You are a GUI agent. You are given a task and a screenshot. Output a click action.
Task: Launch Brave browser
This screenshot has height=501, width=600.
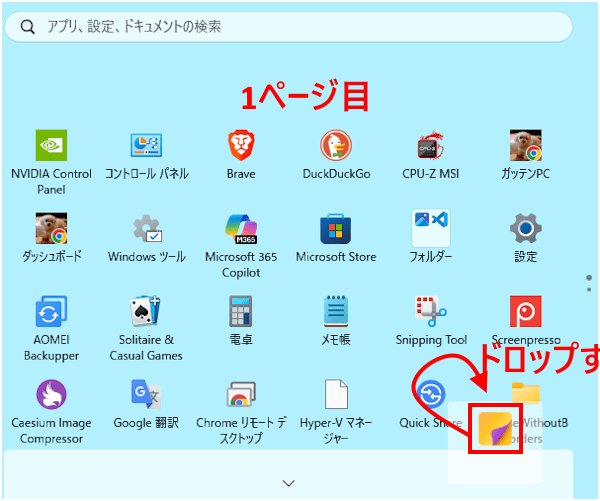click(x=241, y=145)
